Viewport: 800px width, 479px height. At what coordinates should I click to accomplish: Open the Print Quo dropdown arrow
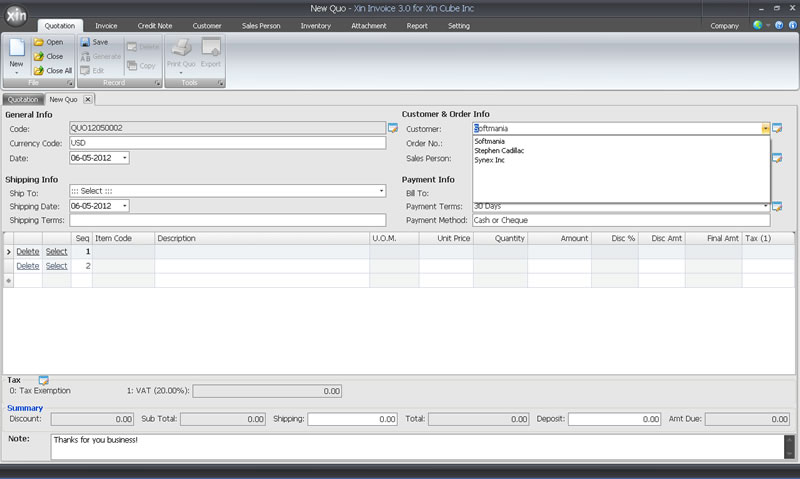tap(181, 73)
